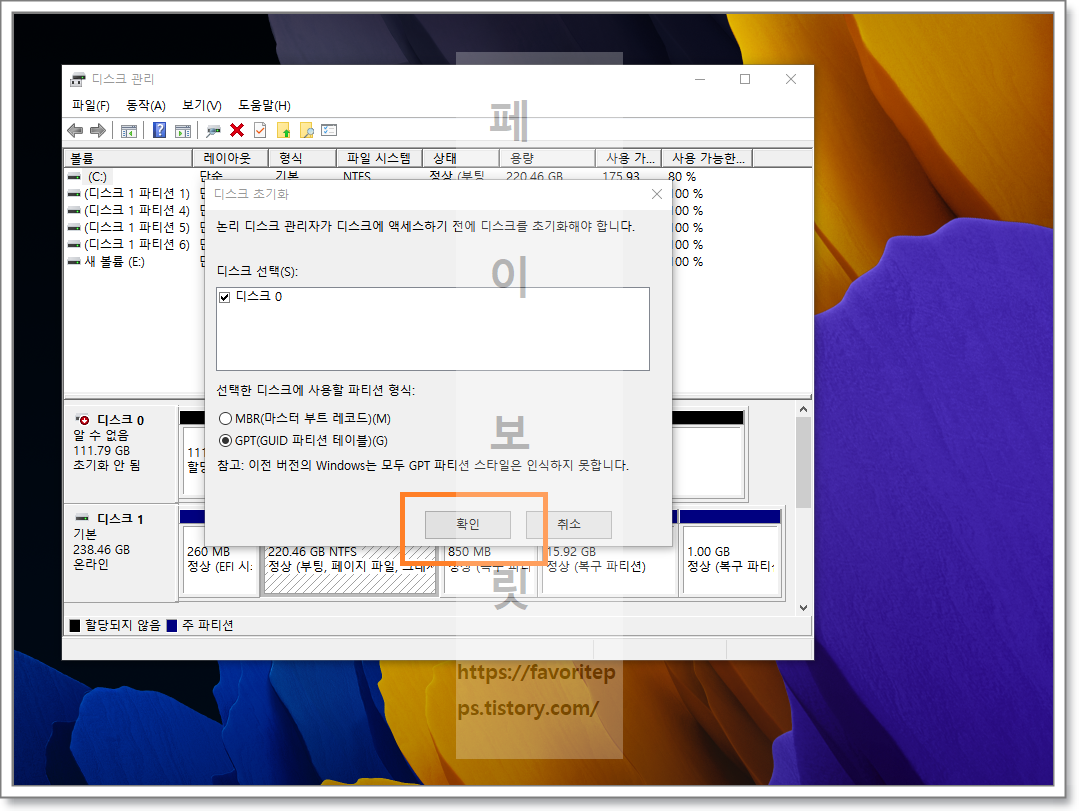This screenshot has height=811, width=1079.
Task: Click the checklist settings toolbar icon
Action: [329, 130]
